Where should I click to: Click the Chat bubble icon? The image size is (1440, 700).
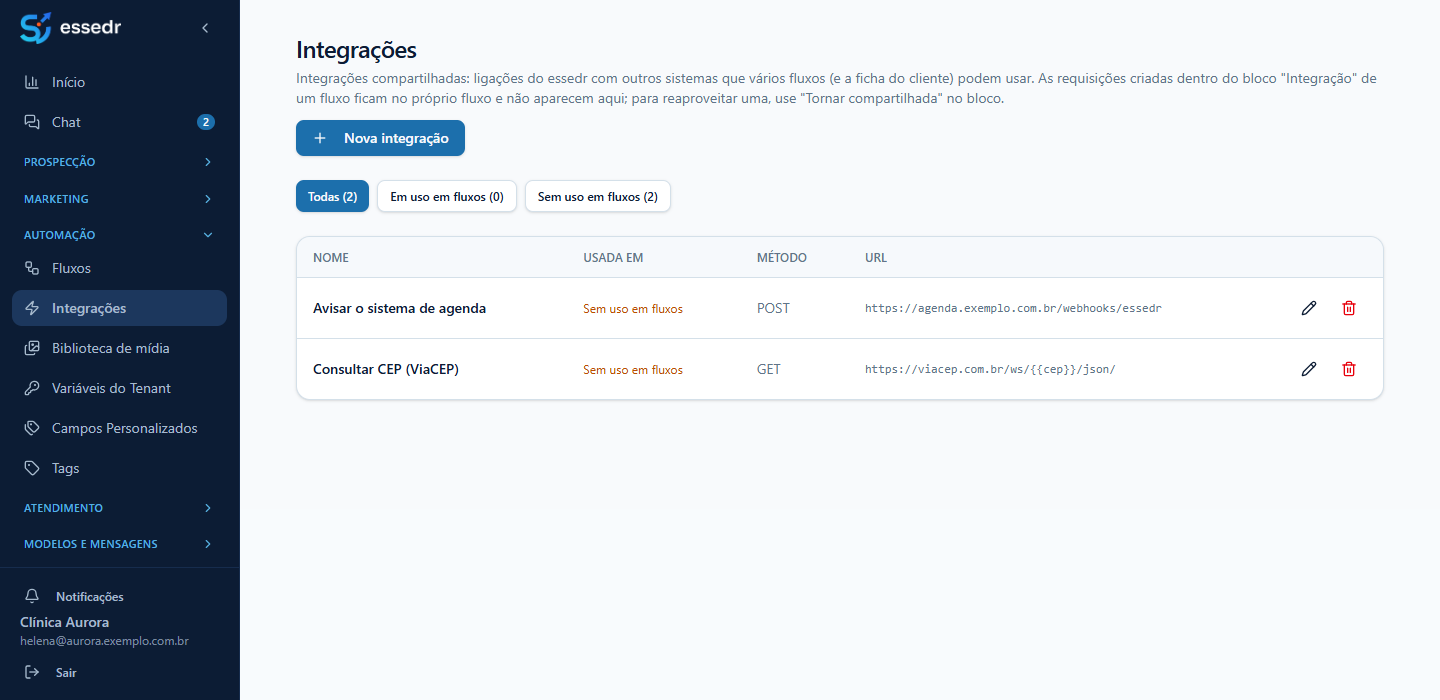(x=32, y=122)
